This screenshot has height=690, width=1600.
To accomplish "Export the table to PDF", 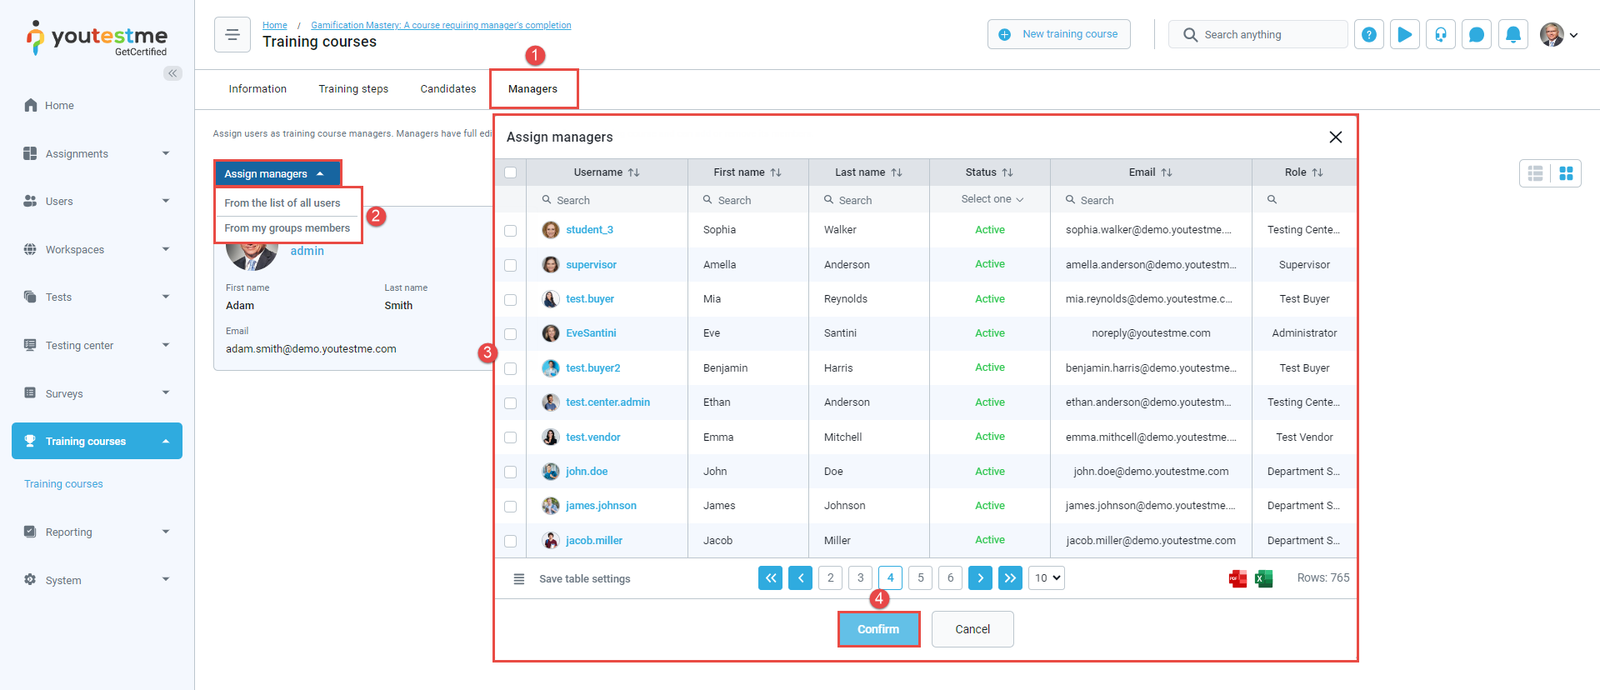I will (1237, 578).
